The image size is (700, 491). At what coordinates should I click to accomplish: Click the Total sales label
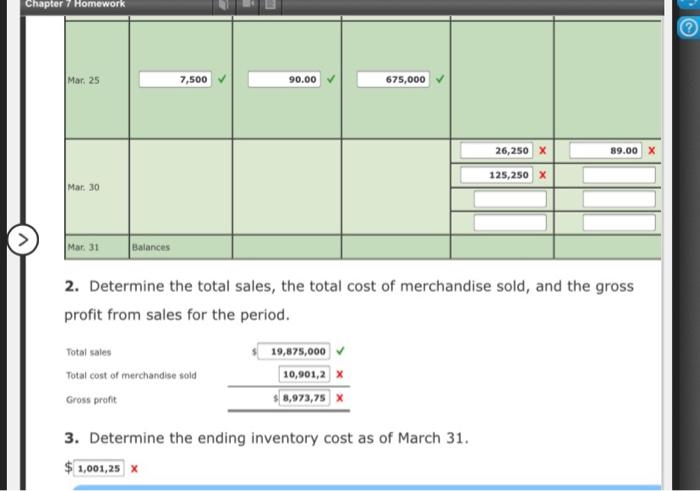(88, 352)
